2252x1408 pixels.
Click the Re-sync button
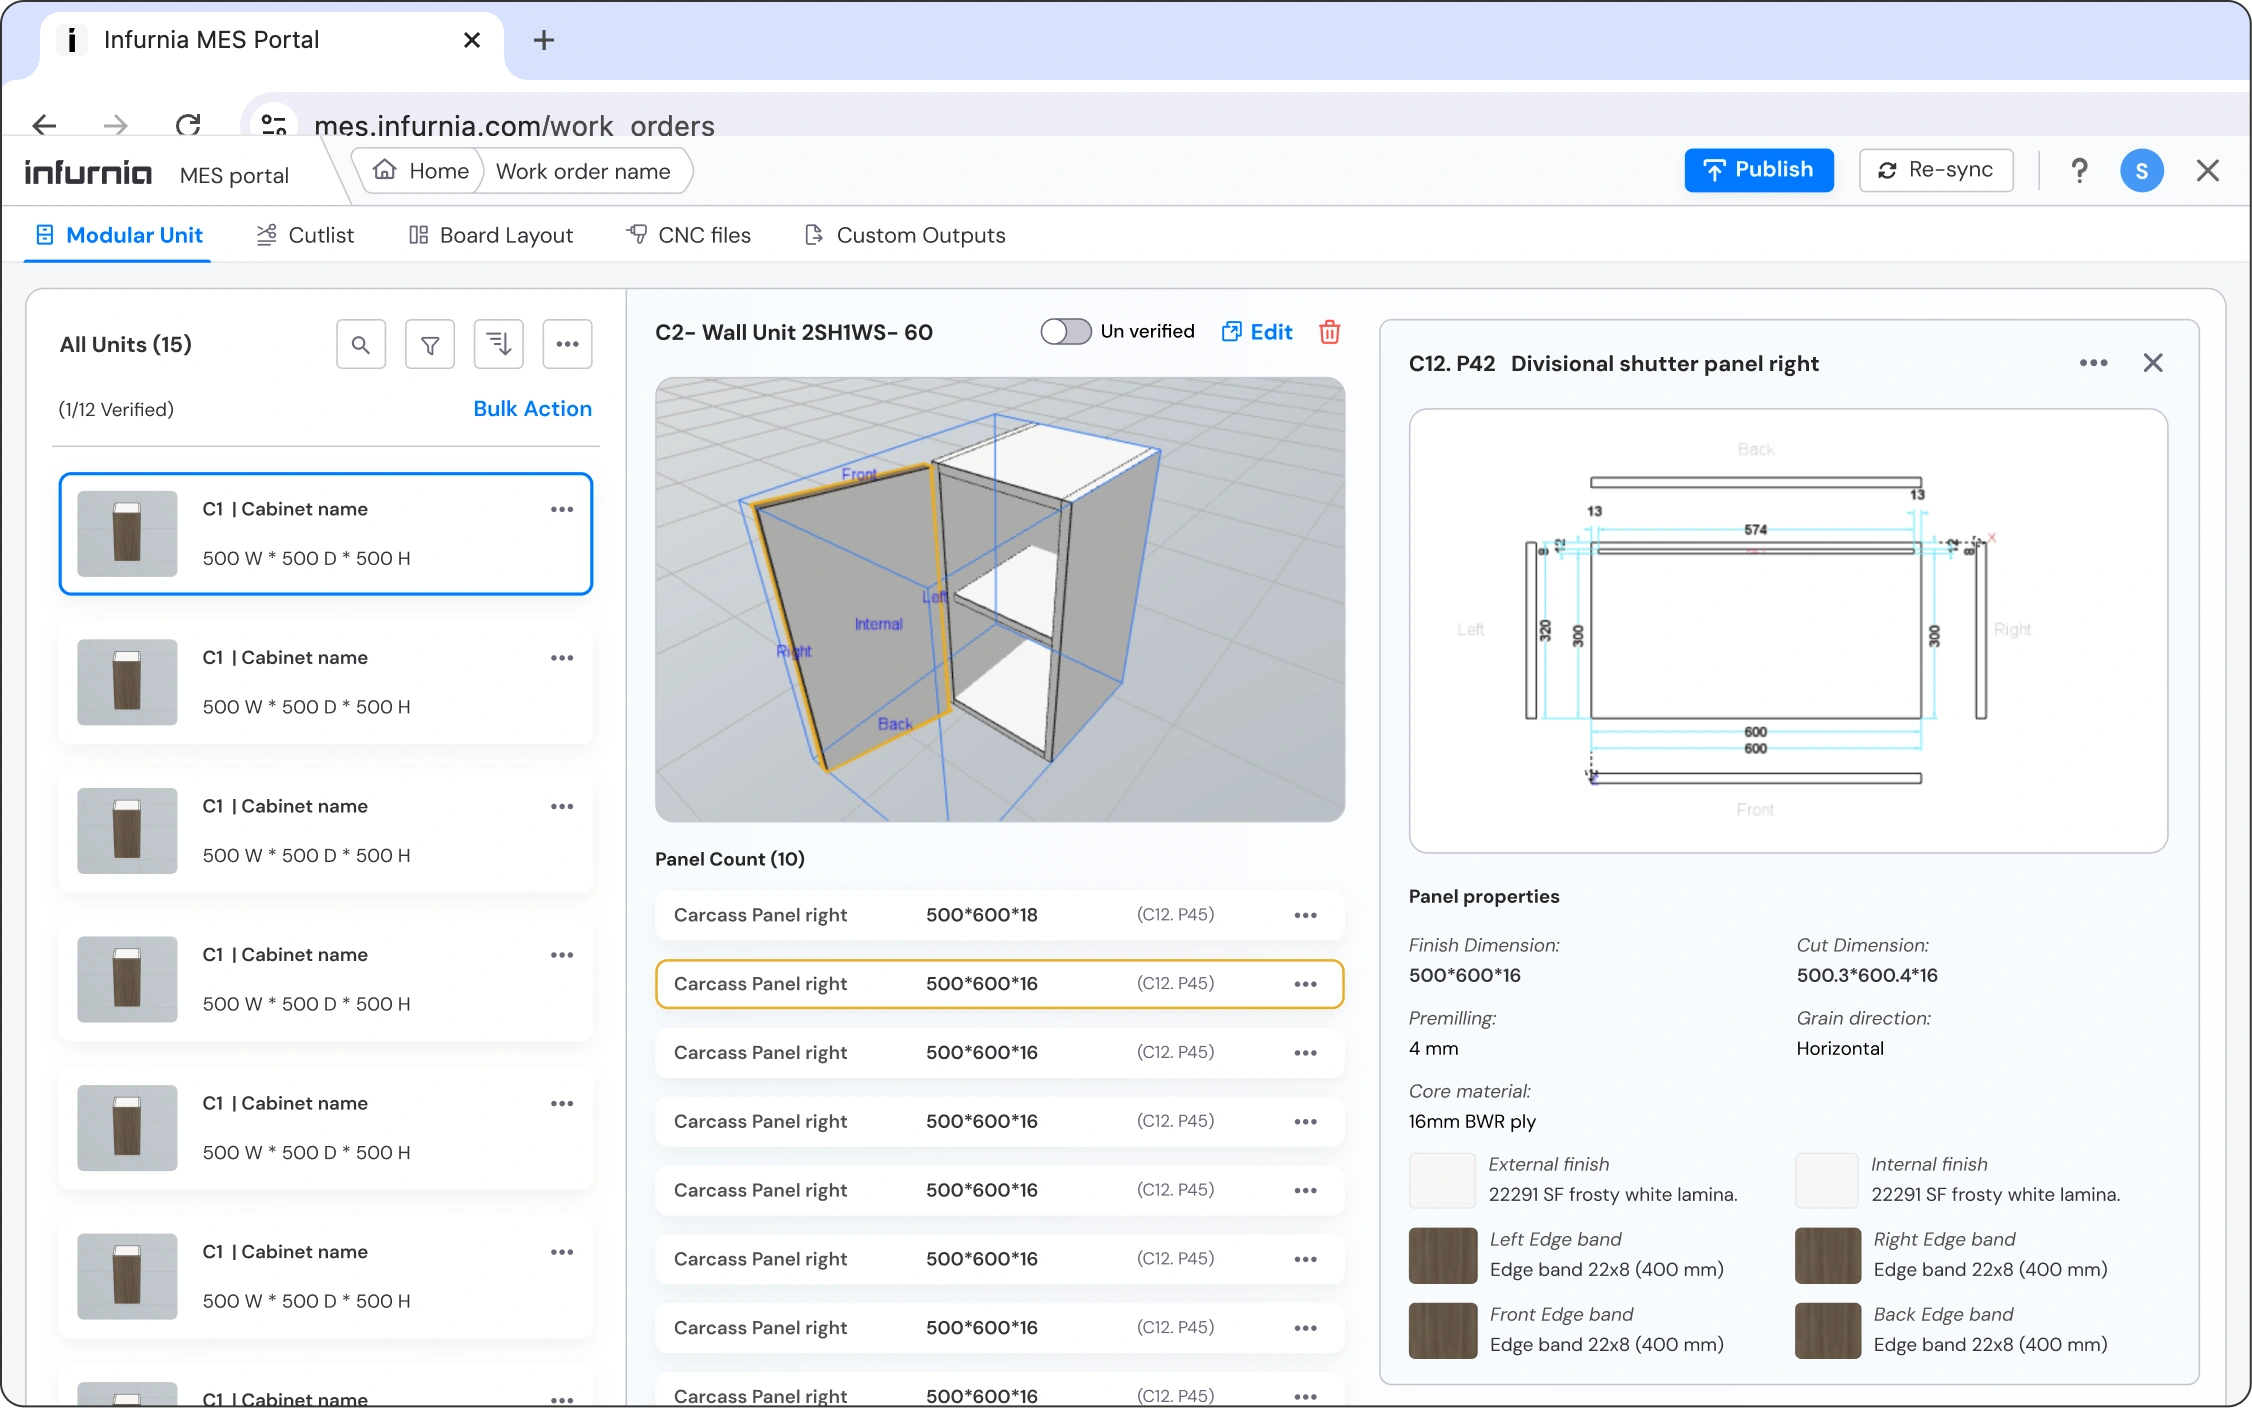pyautogui.click(x=1936, y=170)
